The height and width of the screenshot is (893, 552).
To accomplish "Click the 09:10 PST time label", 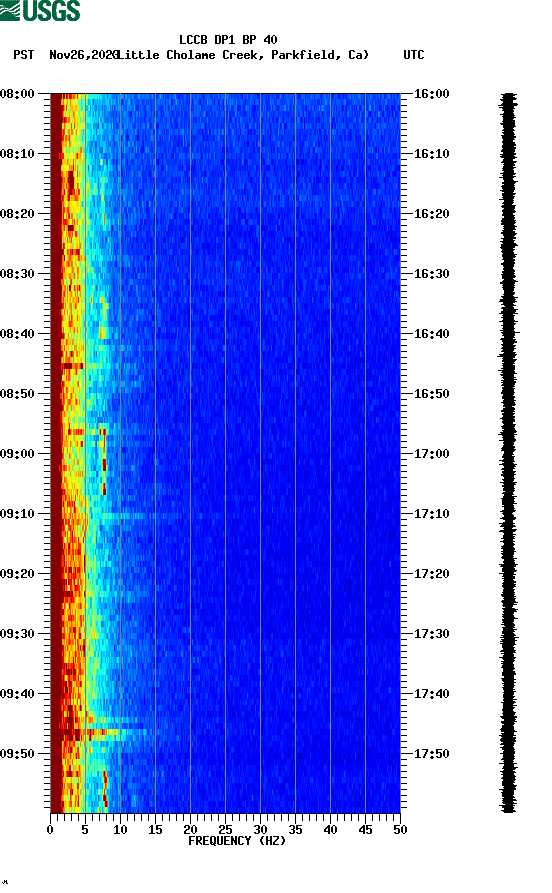I will pos(18,514).
